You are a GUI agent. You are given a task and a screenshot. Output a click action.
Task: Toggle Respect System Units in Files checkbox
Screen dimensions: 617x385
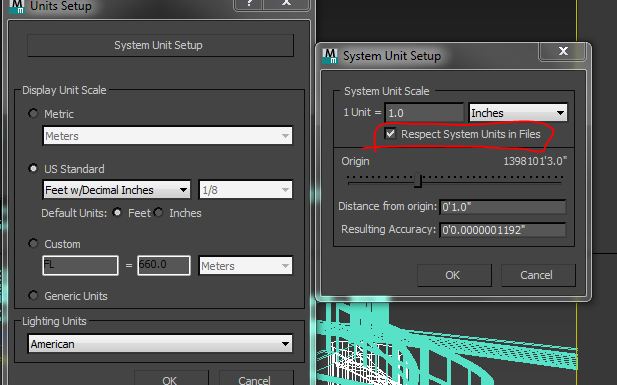click(x=390, y=133)
